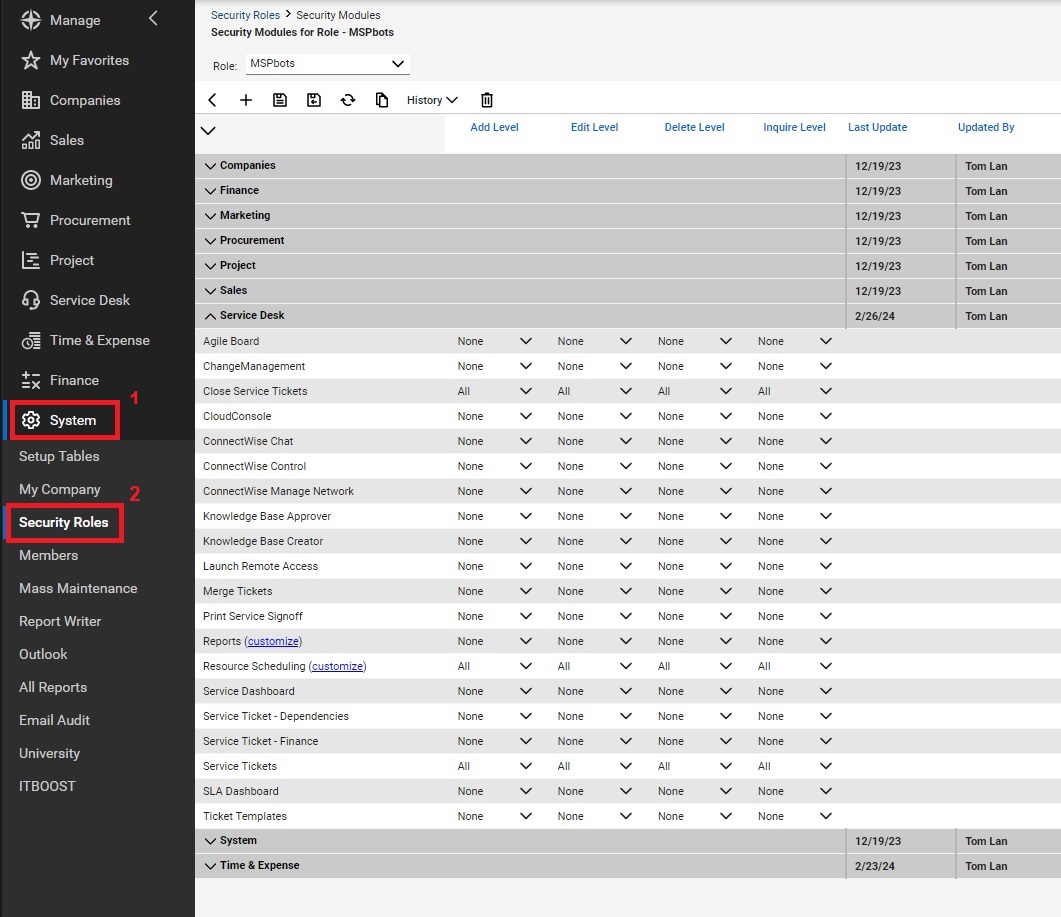Click the back arrow in the toolbar
The image size is (1061, 917).
point(212,100)
